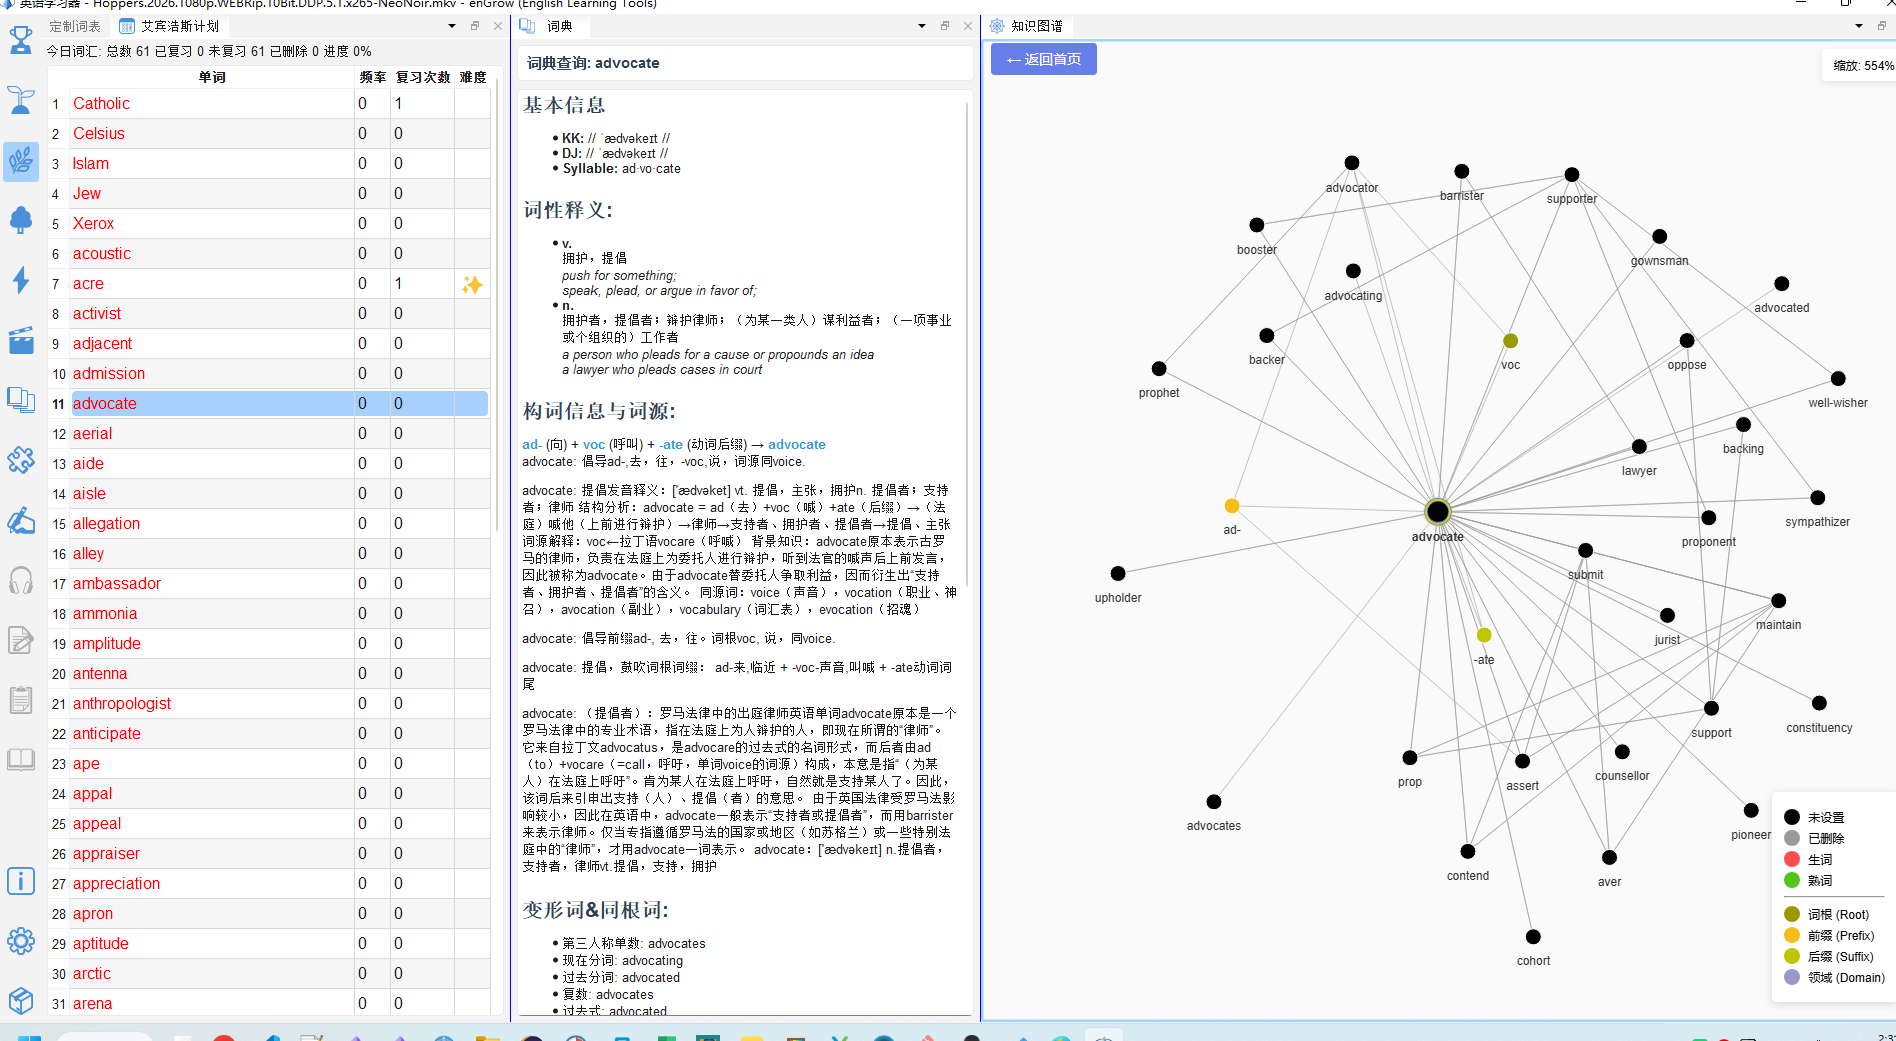Follow the -ate suffix link

[671, 445]
